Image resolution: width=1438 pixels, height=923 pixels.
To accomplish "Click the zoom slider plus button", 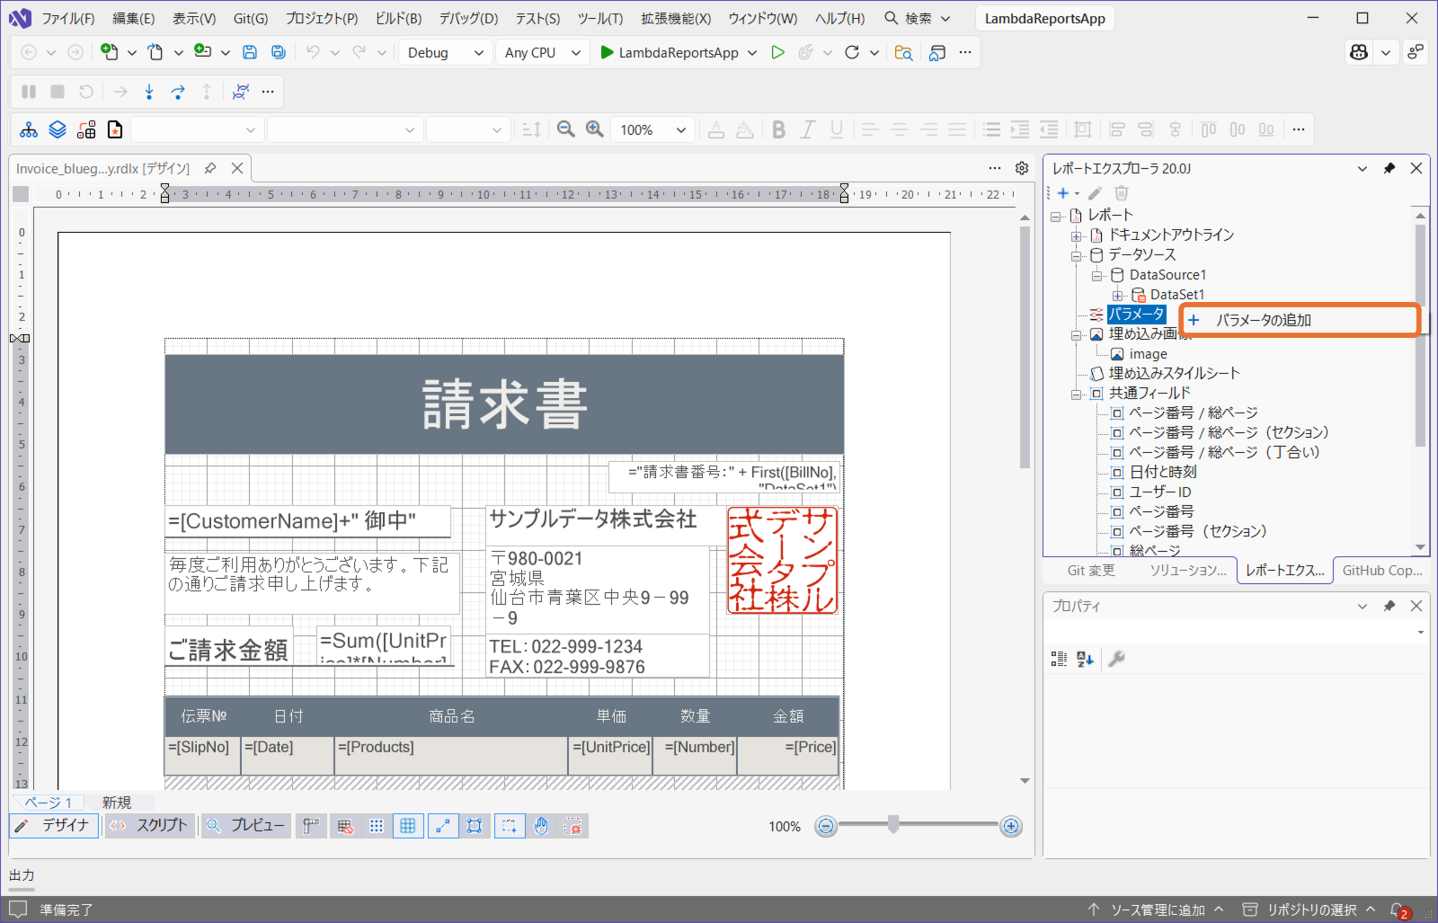I will point(1011,826).
